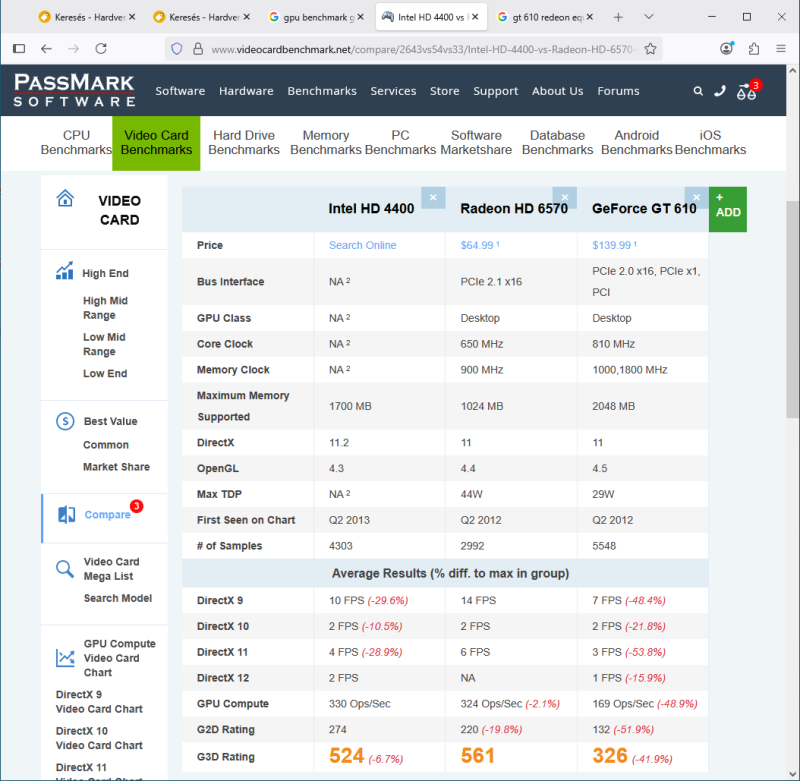
Task: Open DirectX 9 Video Card Chart link
Action: click(x=99, y=701)
